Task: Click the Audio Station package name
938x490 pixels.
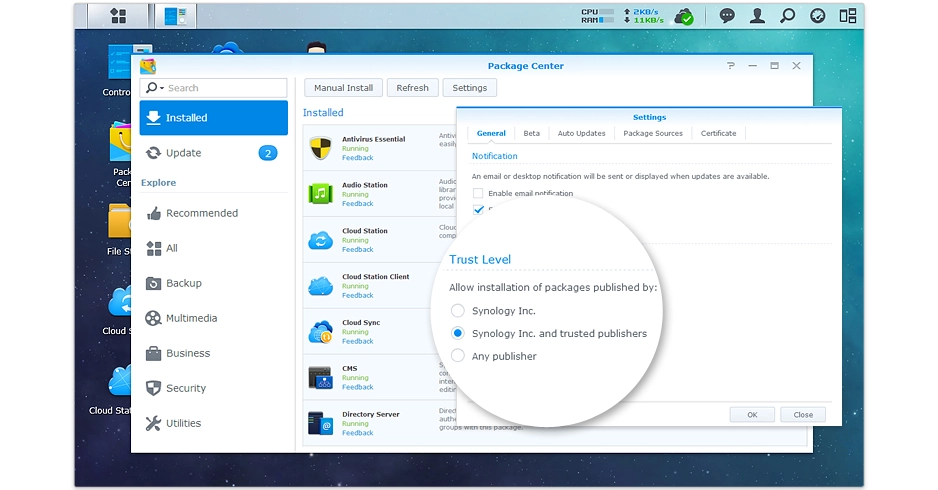Action: 365,185
